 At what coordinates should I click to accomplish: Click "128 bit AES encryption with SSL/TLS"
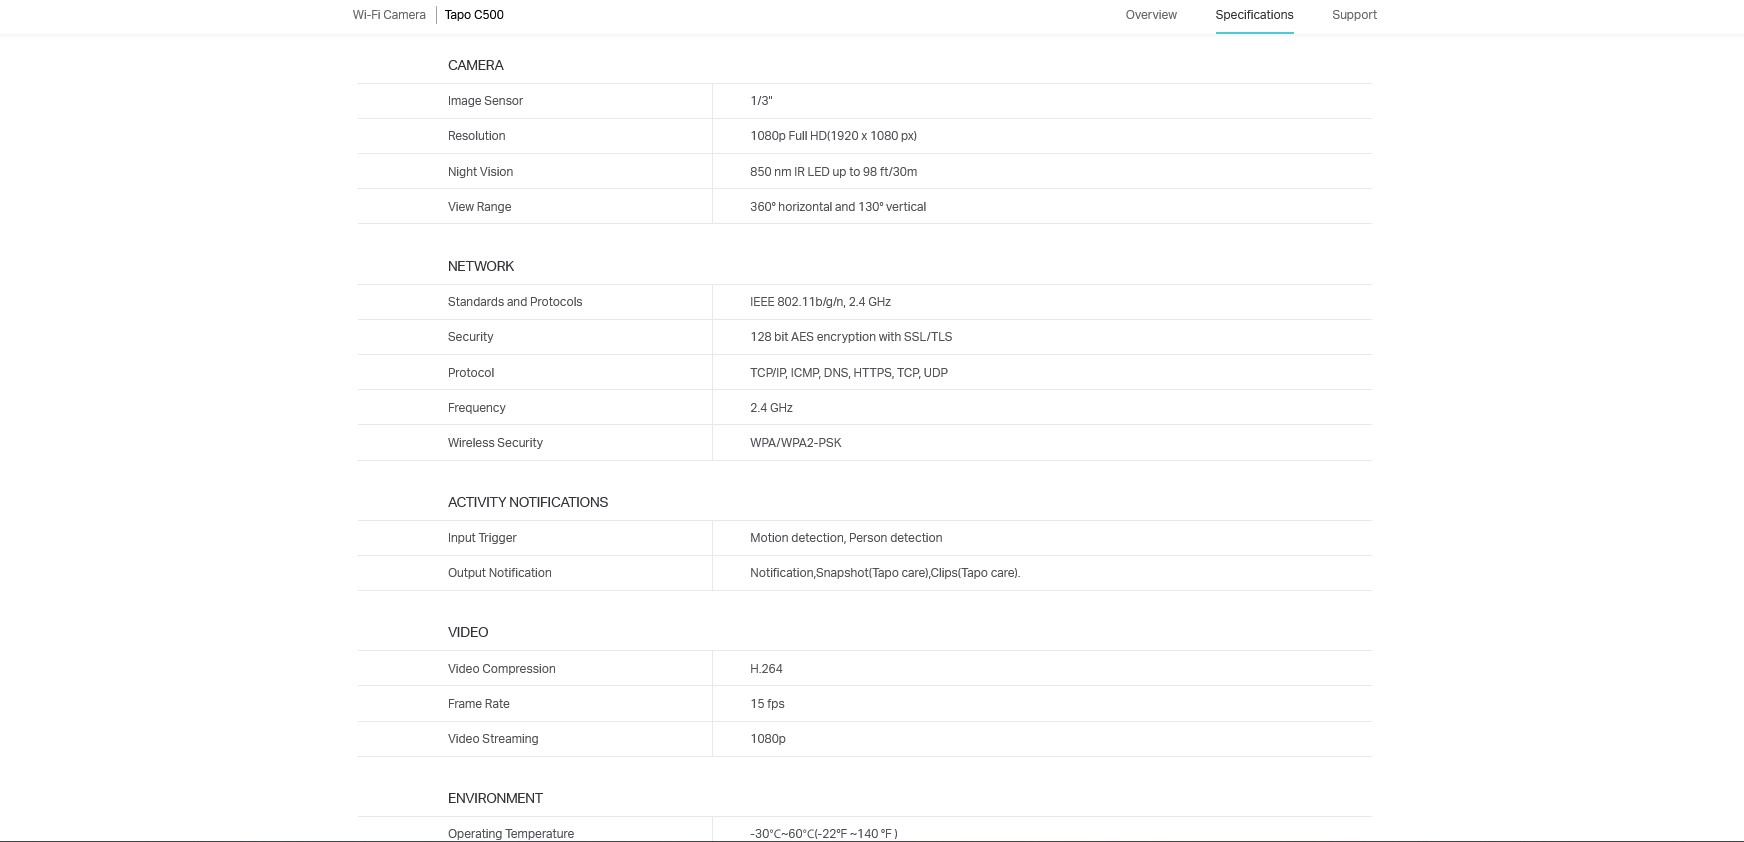[x=851, y=337]
